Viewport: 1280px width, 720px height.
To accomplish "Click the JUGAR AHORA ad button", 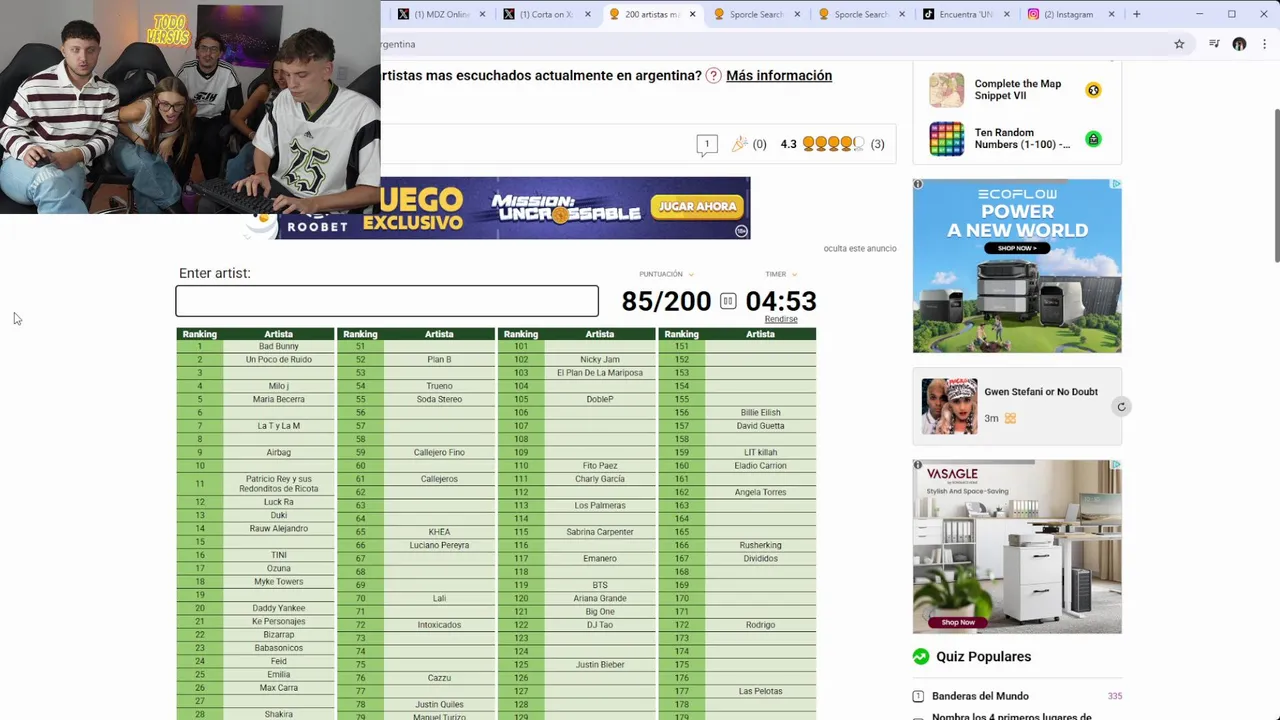I will (697, 206).
